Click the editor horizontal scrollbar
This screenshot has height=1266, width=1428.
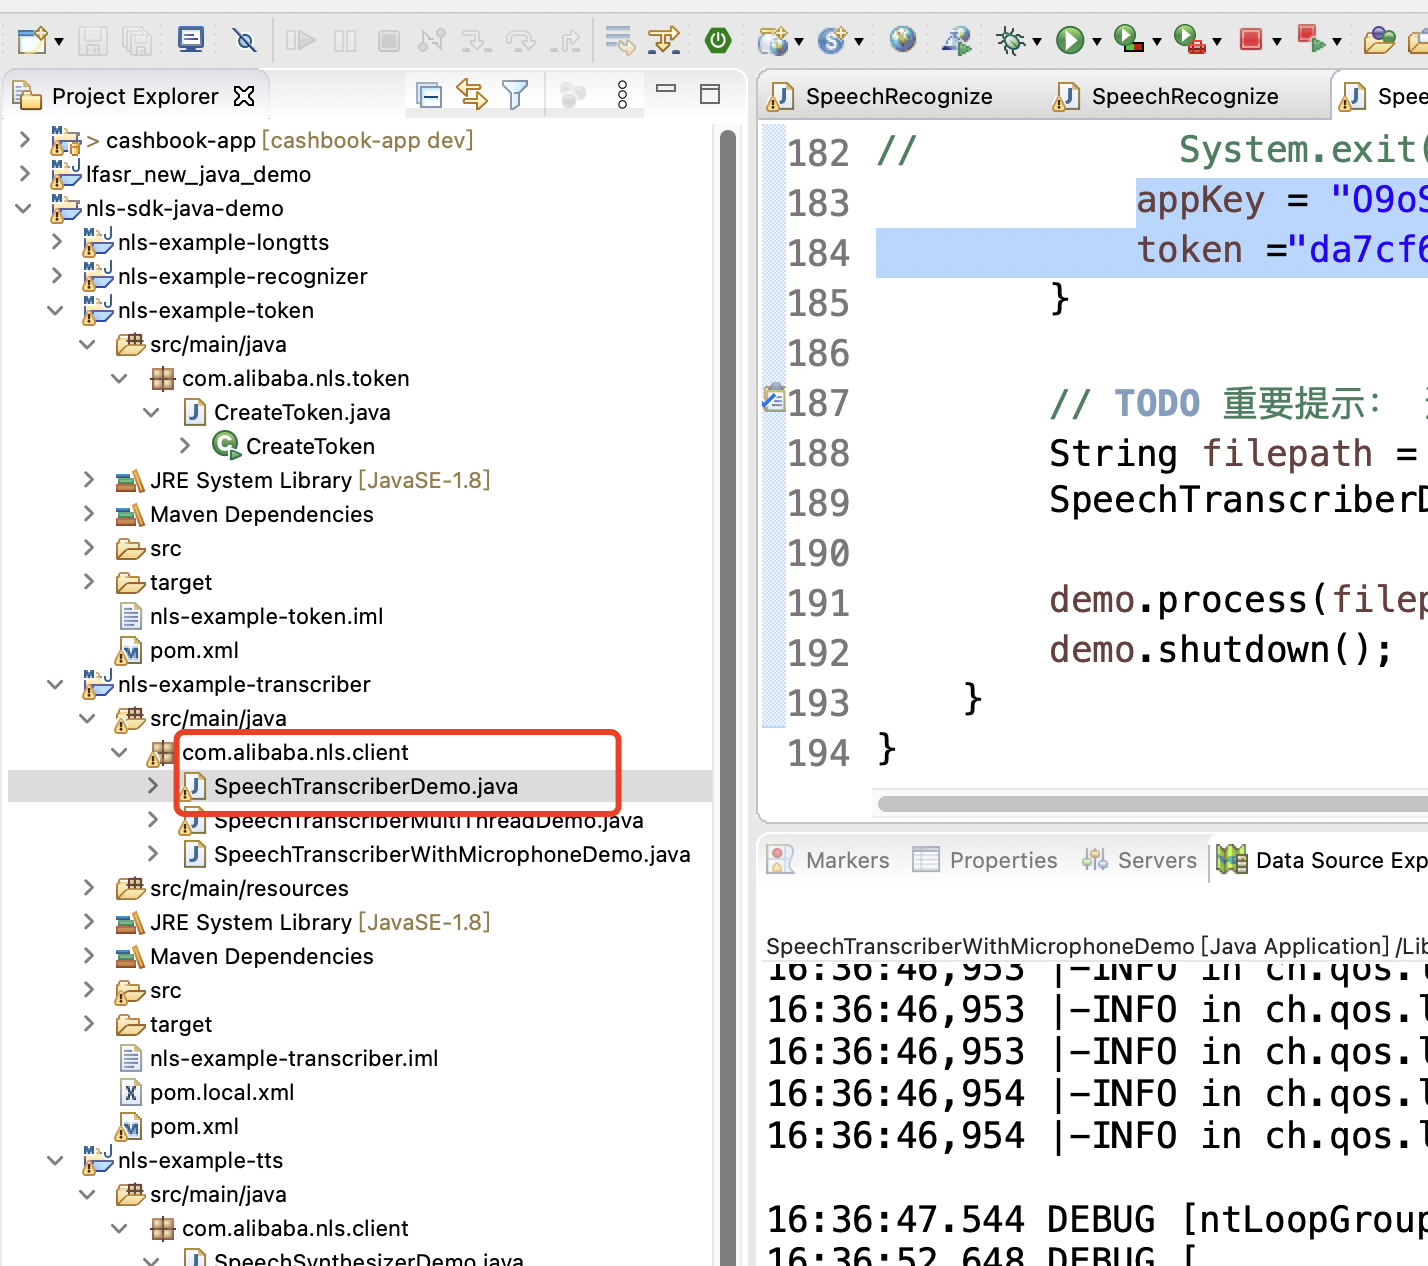pos(1152,804)
